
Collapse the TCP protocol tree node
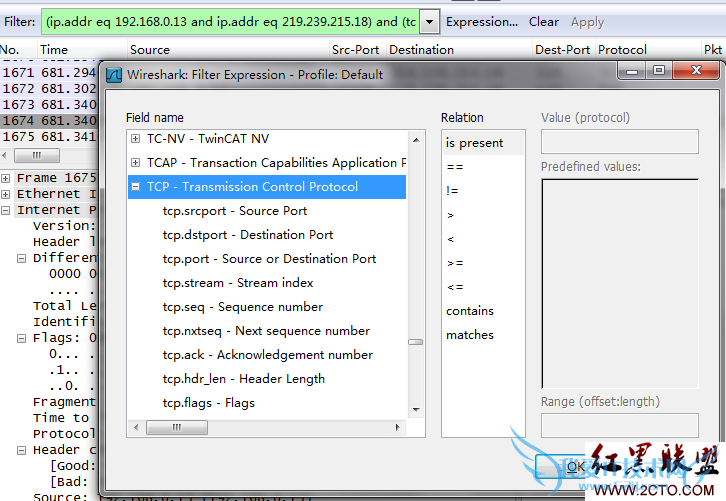pyautogui.click(x=135, y=187)
